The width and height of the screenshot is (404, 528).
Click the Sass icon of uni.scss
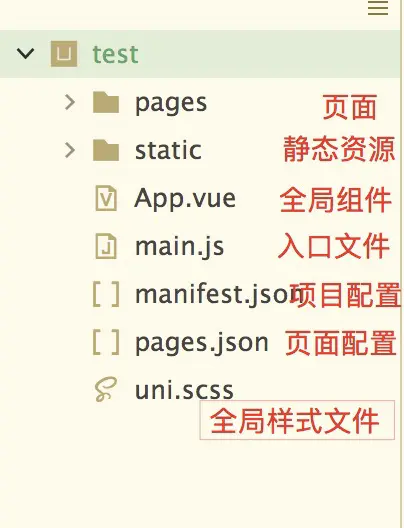pyautogui.click(x=106, y=390)
